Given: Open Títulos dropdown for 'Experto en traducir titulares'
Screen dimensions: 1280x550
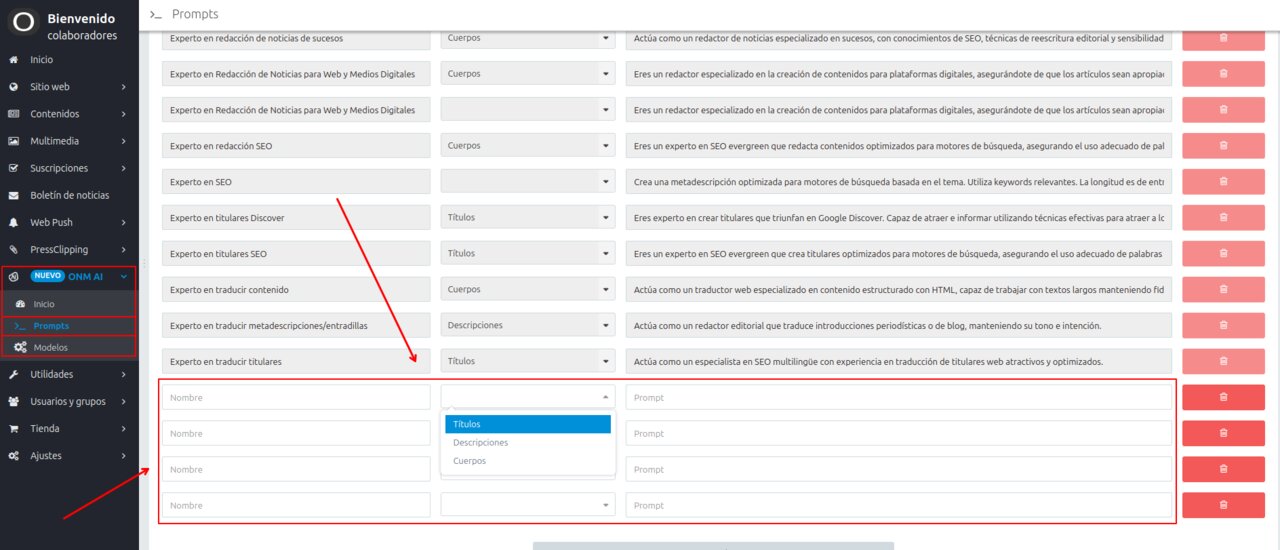Looking at the screenshot, I should tap(528, 361).
